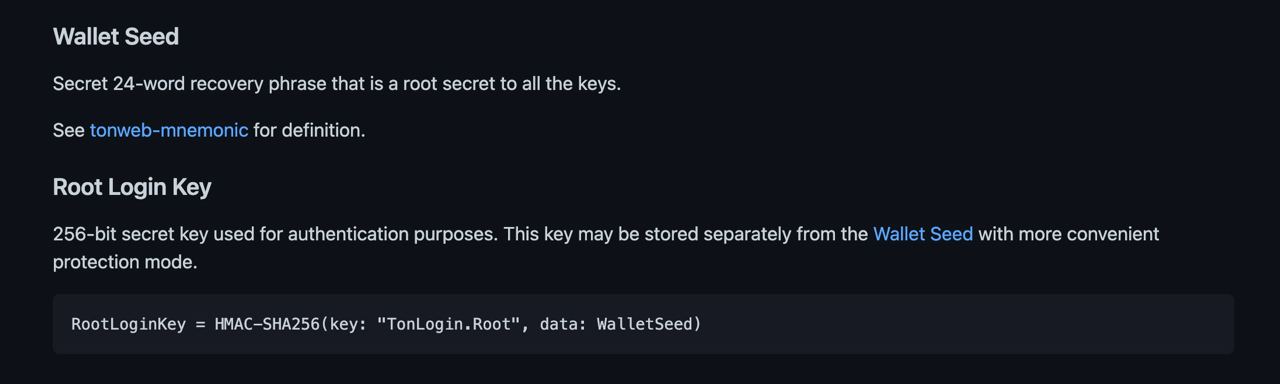Click the Root Login Key heading
This screenshot has height=384, width=1280.
pos(132,187)
